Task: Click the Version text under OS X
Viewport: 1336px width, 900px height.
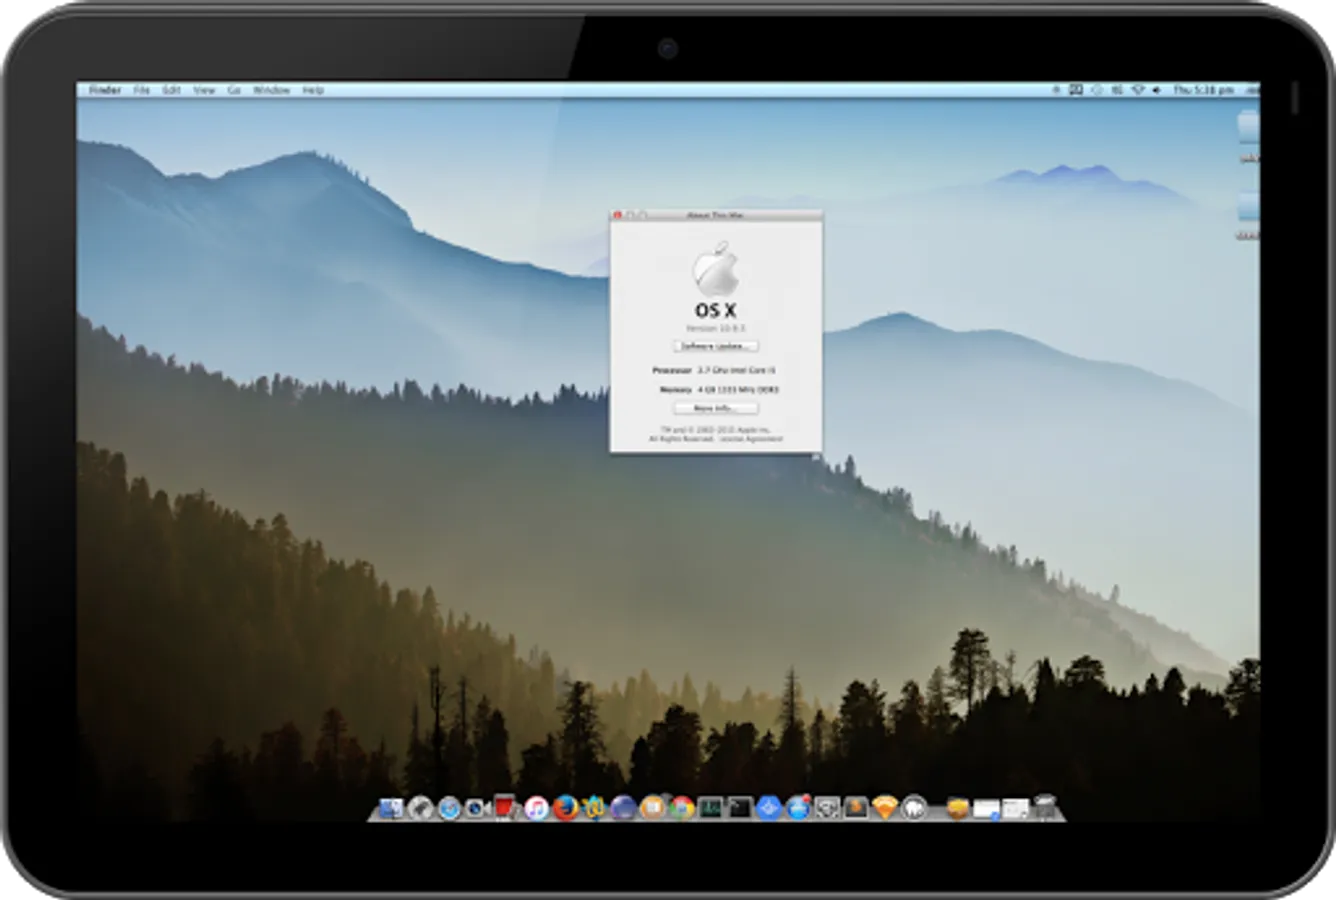Action: [716, 328]
